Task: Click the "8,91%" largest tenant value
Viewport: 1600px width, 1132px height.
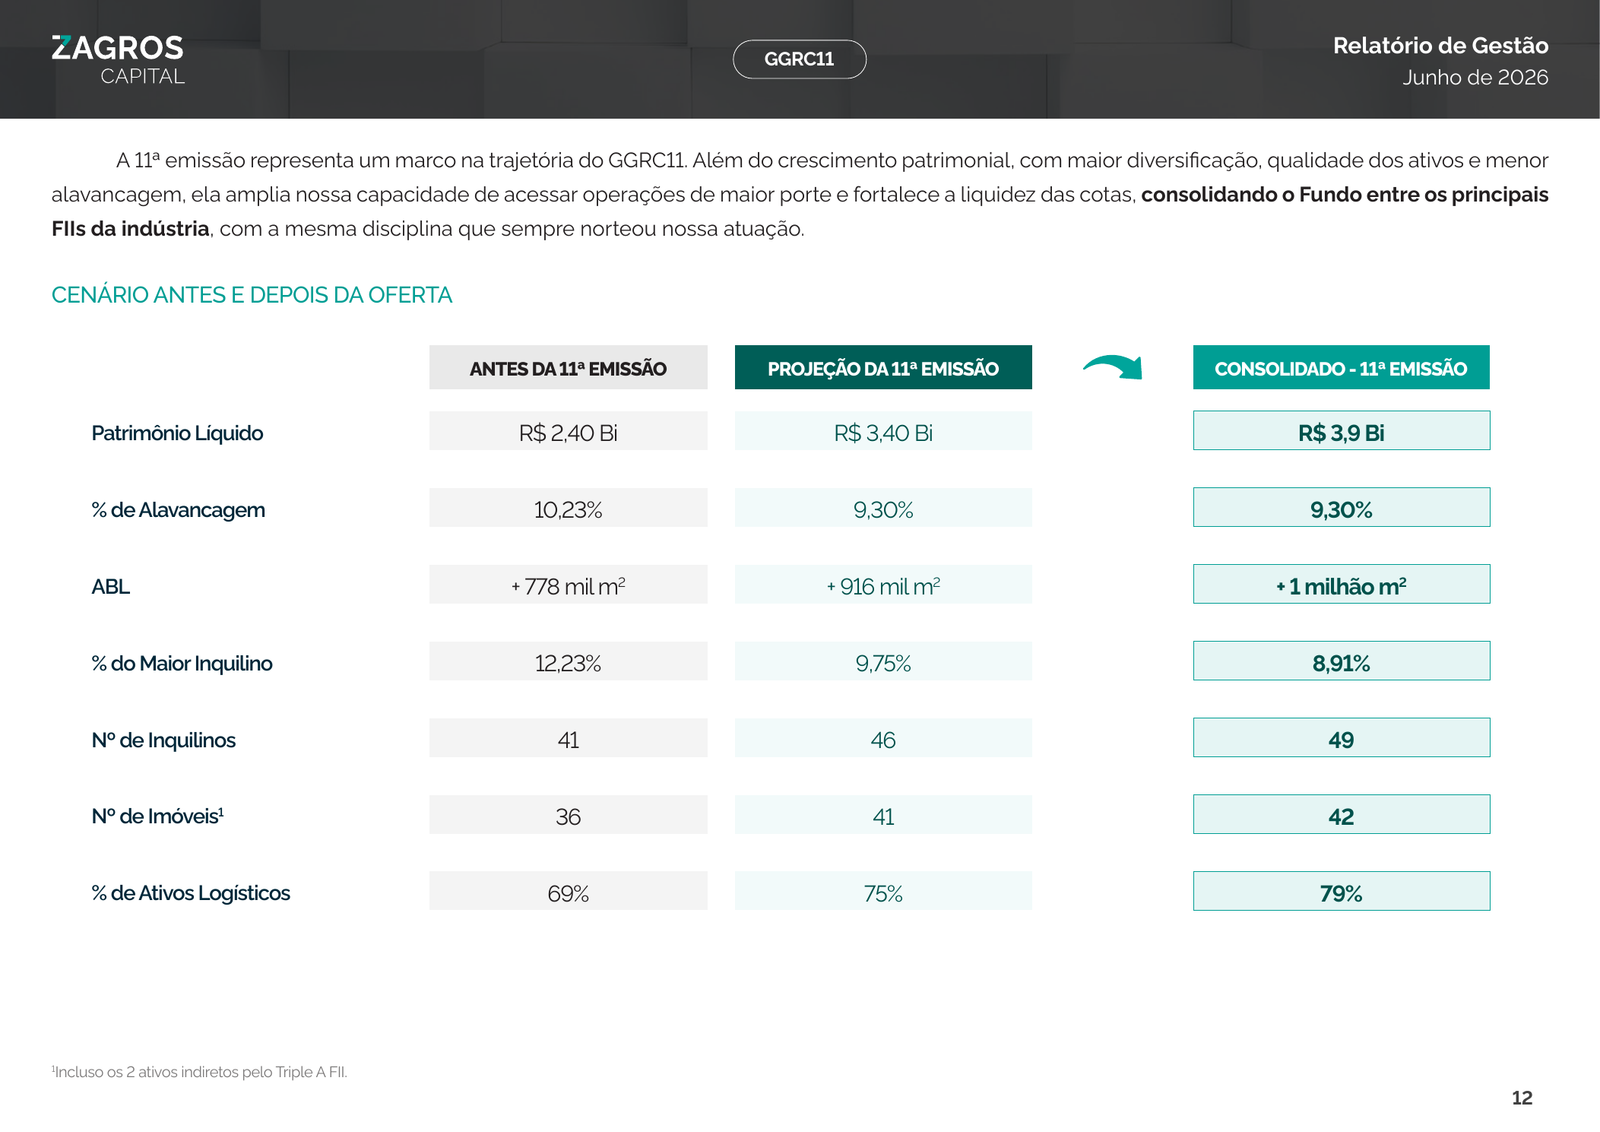Action: pos(1341,663)
